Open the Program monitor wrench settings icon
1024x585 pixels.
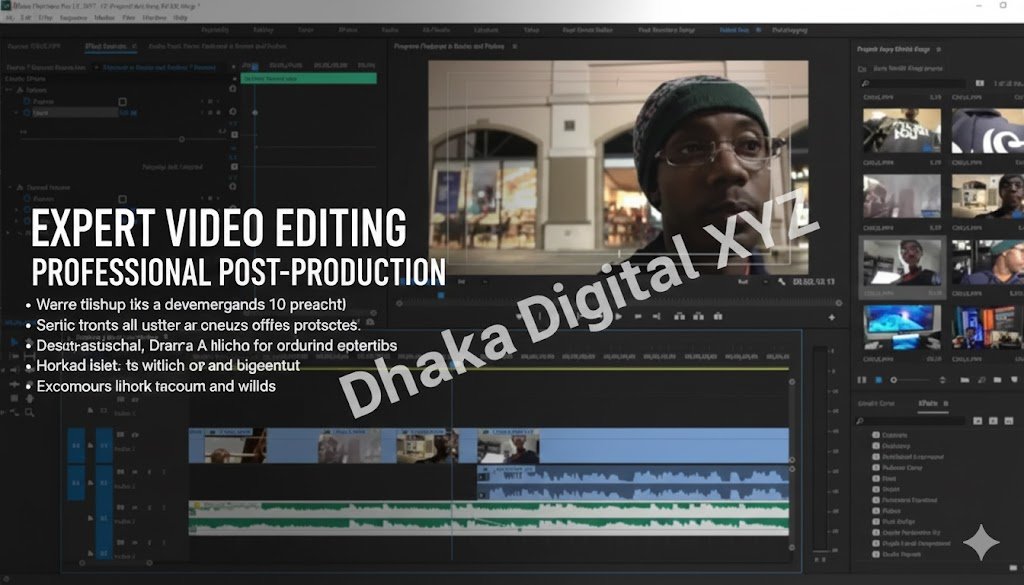coord(781,282)
